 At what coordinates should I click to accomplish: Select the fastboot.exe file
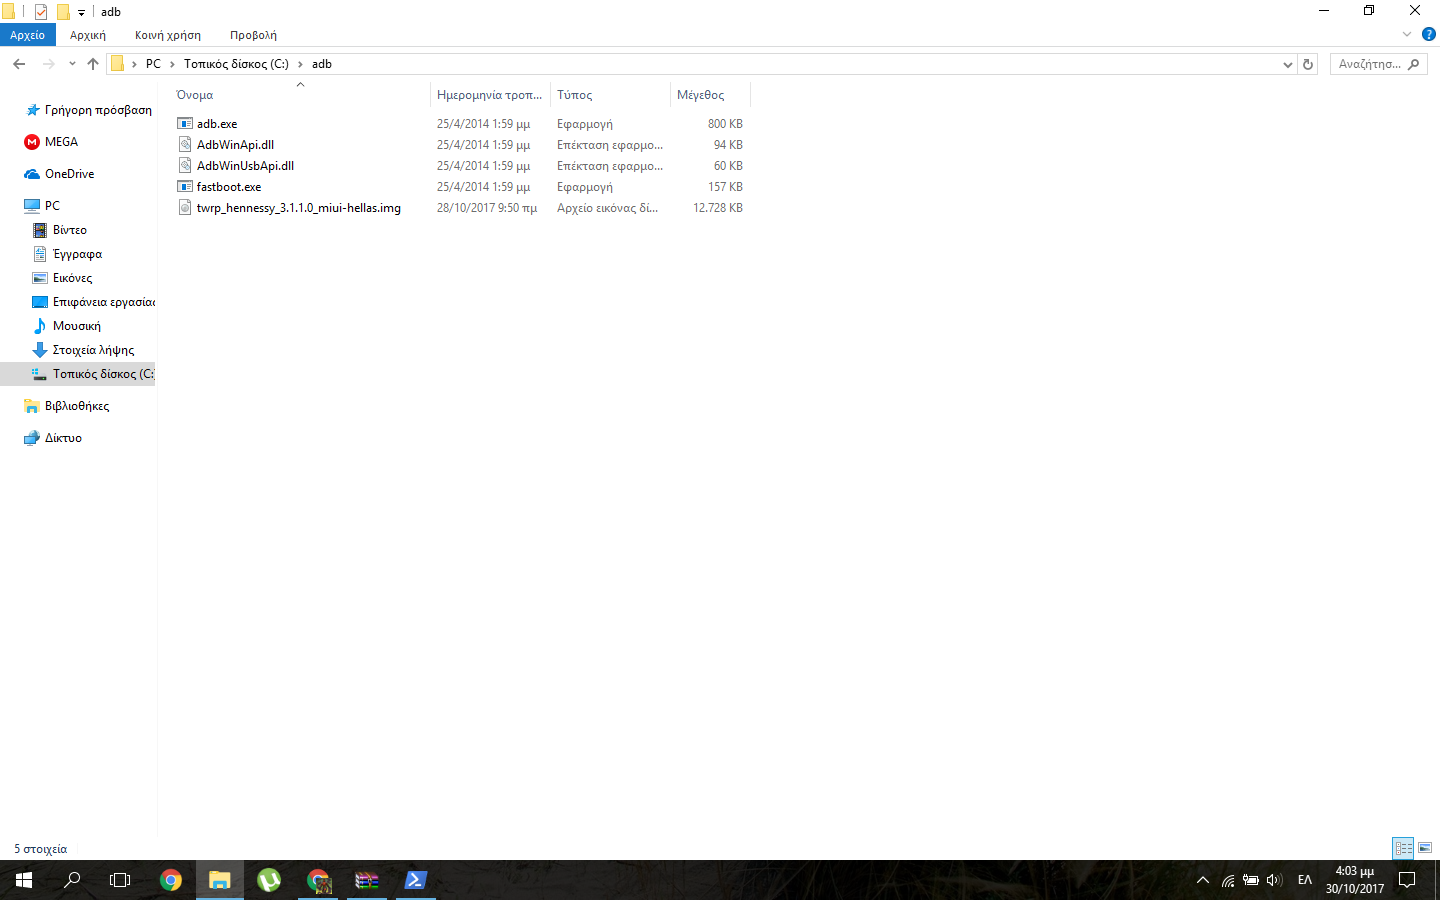229,187
